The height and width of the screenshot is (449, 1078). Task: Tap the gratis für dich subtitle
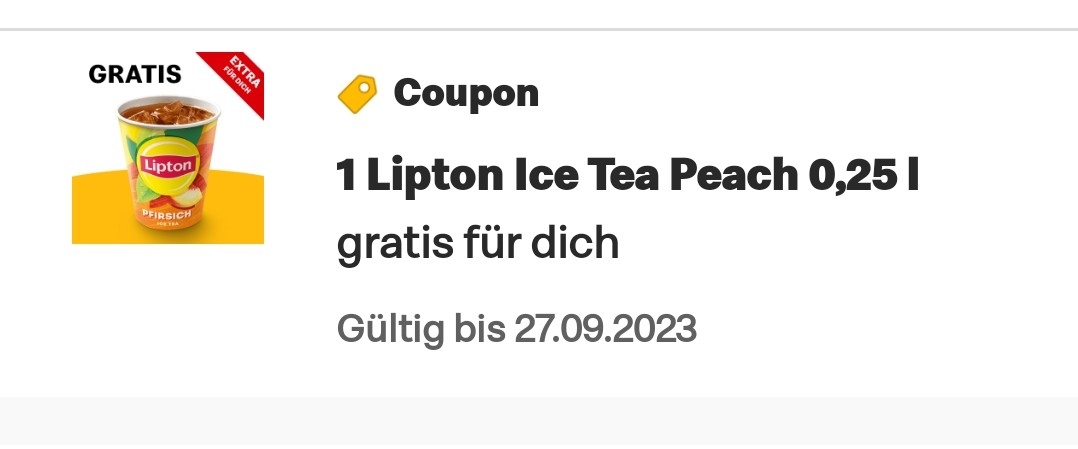478,243
